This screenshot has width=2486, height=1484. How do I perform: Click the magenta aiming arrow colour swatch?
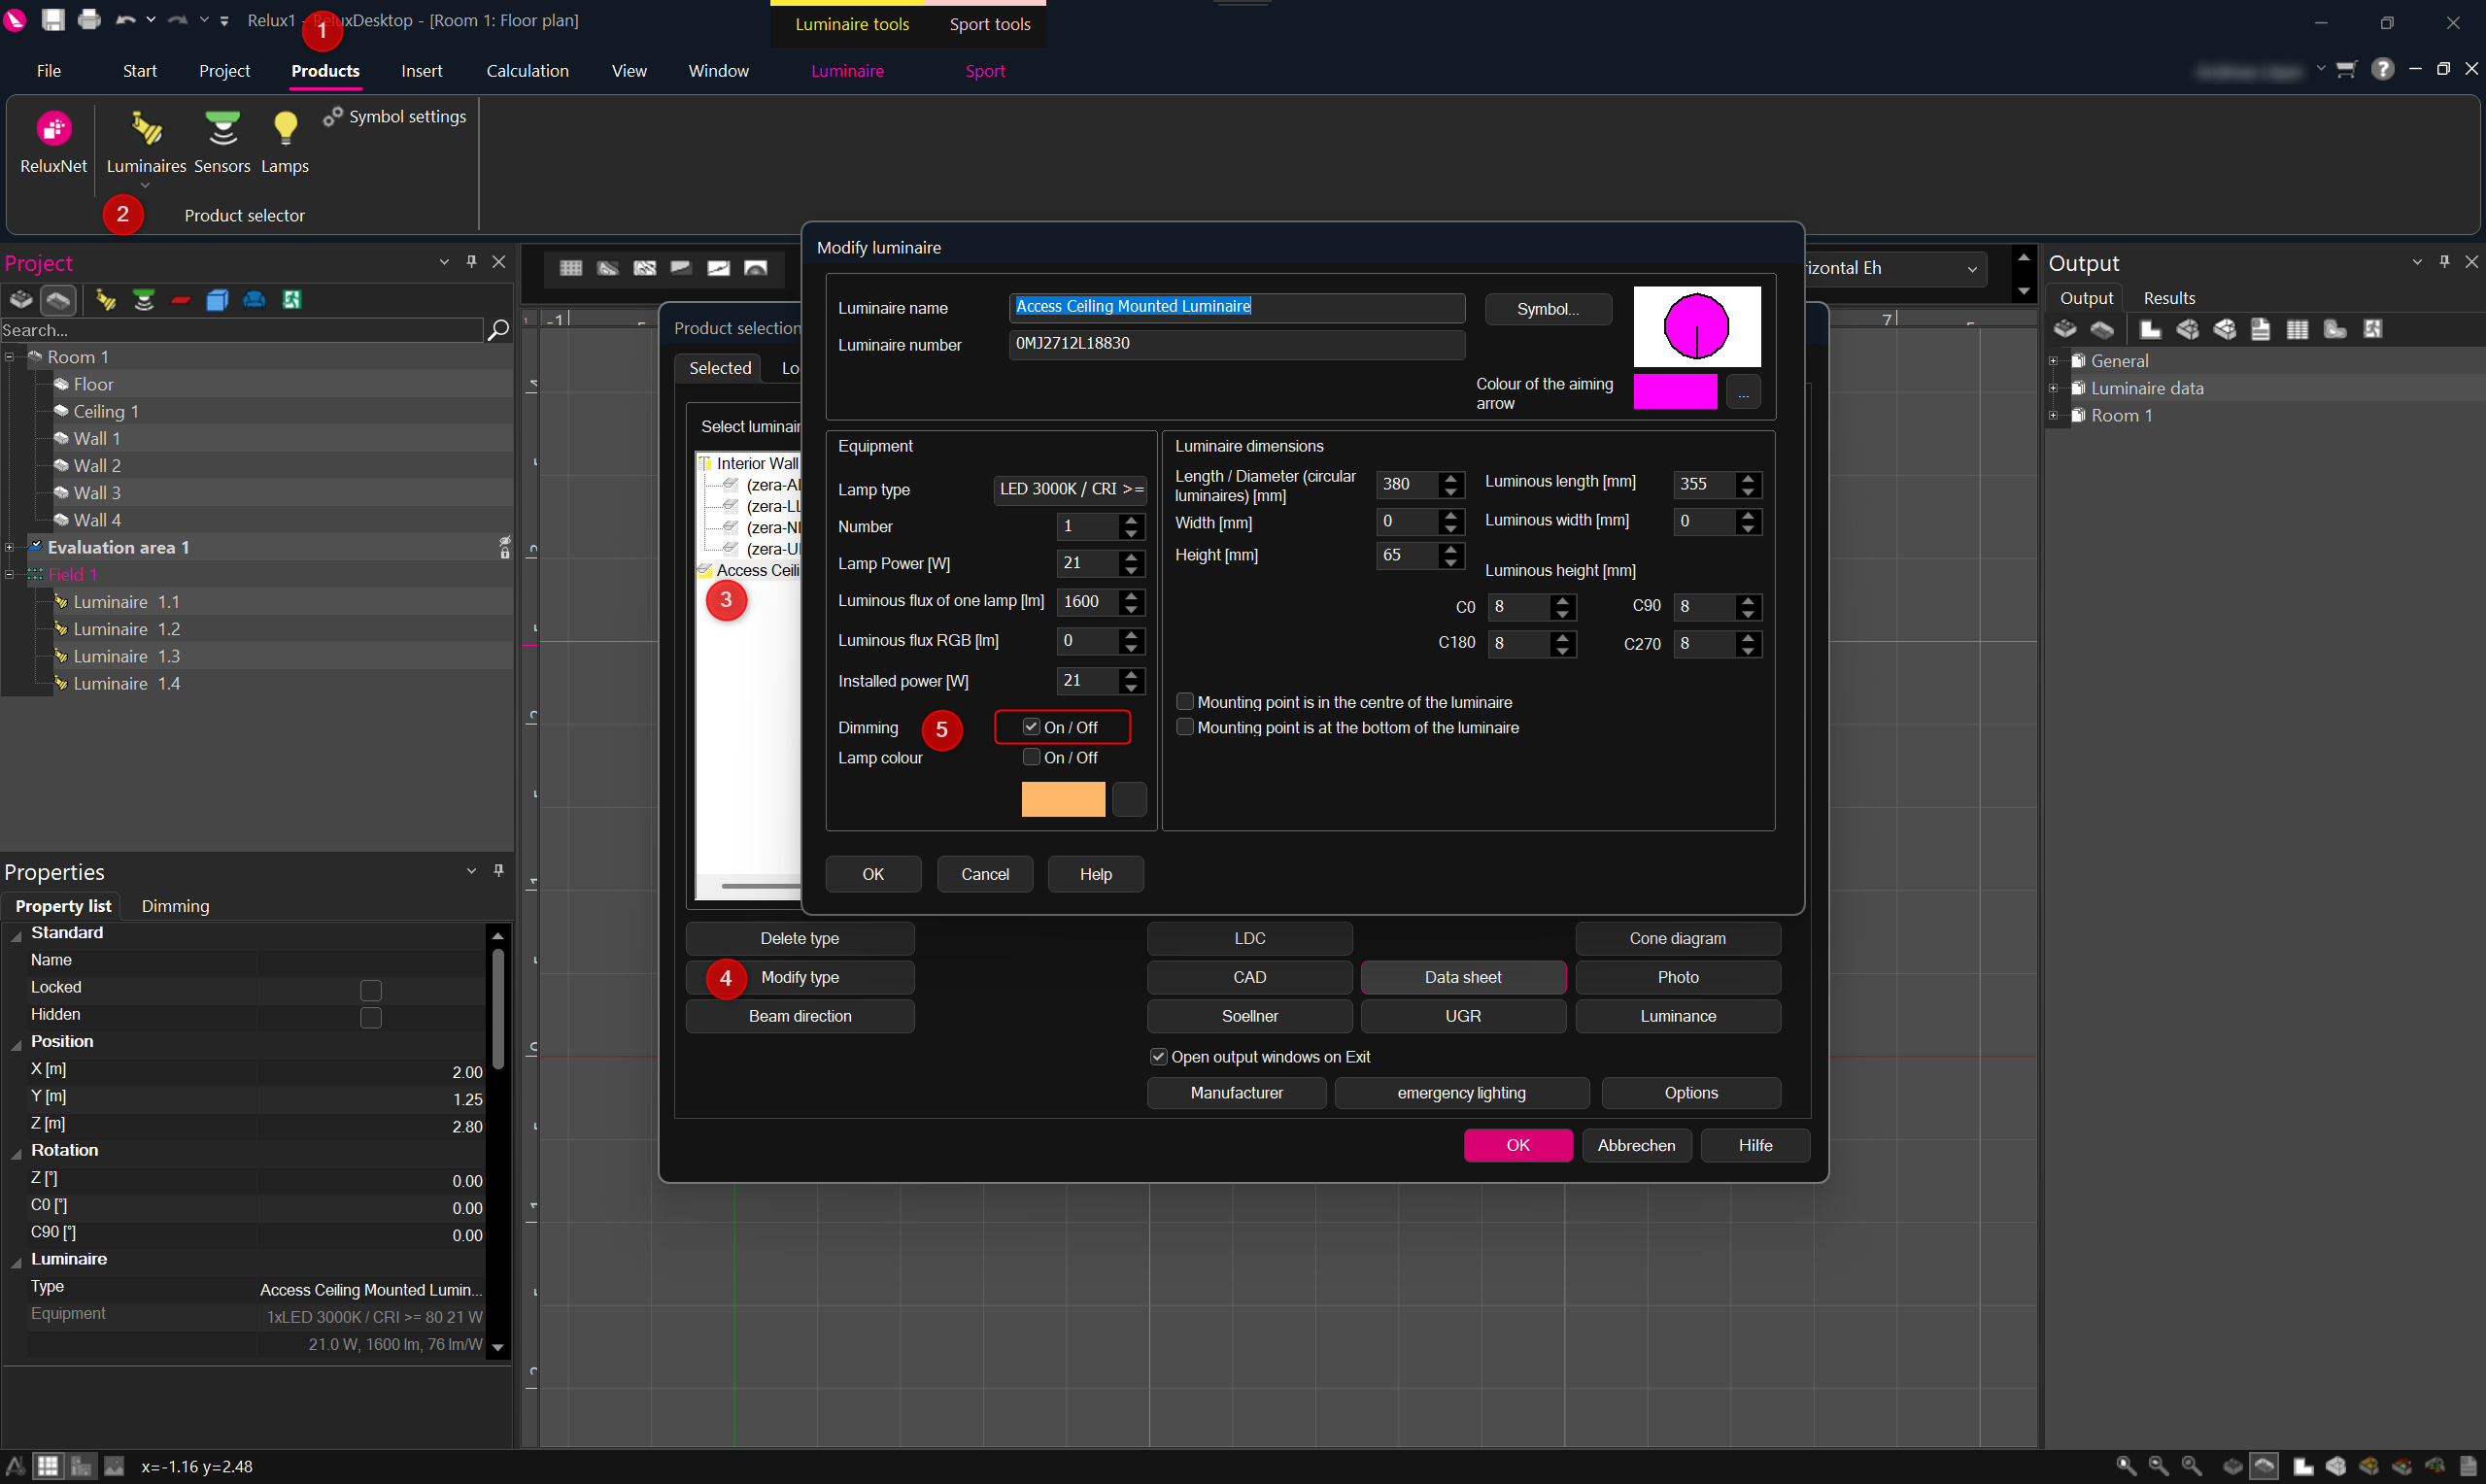point(1675,392)
